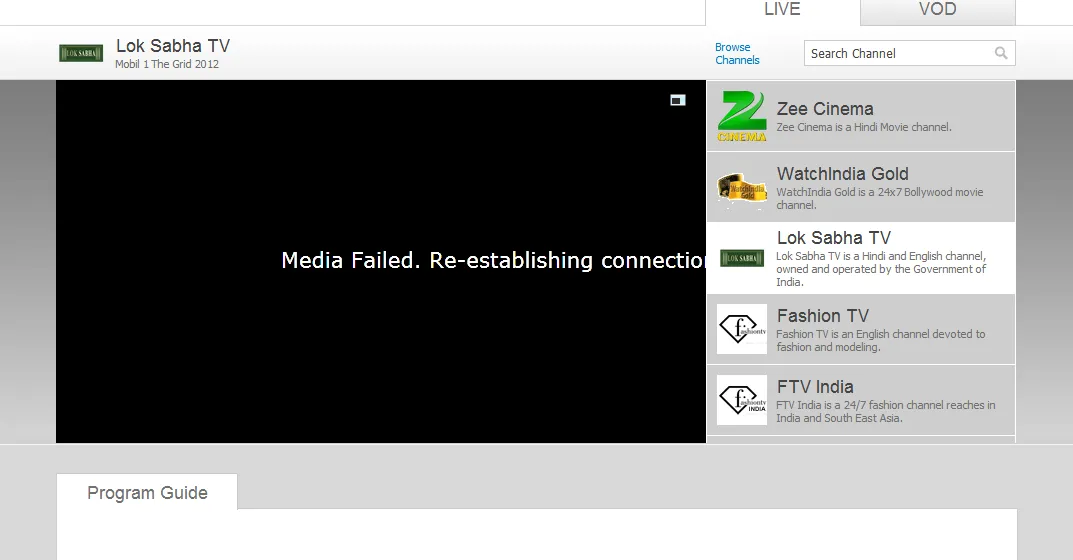Open the Browse Channels link
The image size is (1073, 560).
[737, 53]
